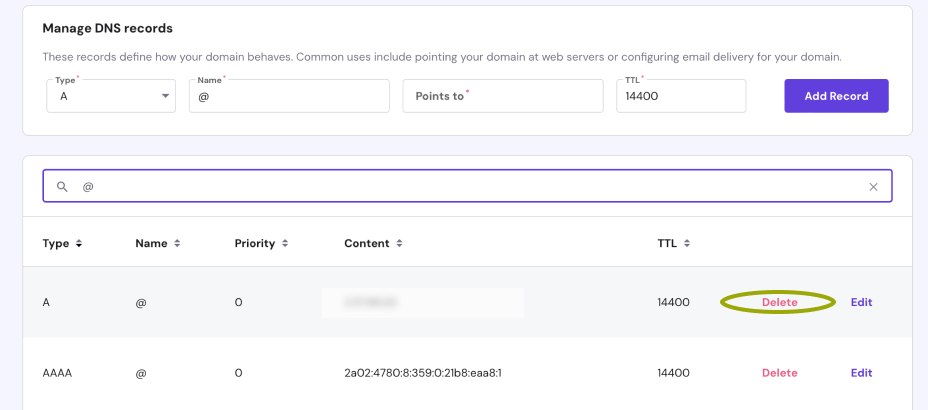Click the search magnifier icon

[x=62, y=187]
